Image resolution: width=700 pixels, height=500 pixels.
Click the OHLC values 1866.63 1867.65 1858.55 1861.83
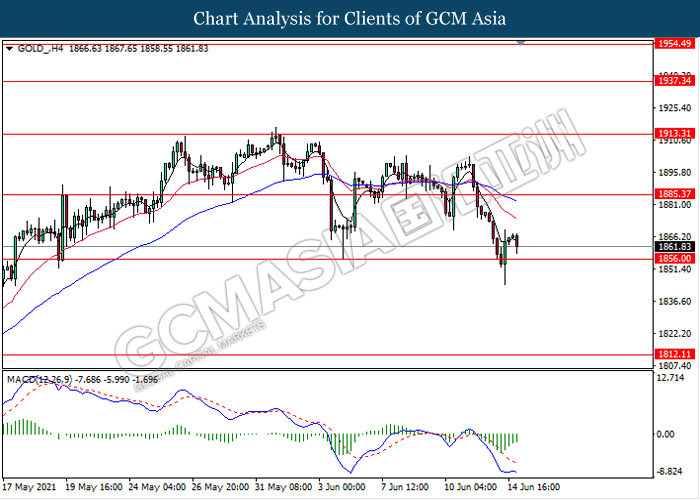(x=139, y=49)
